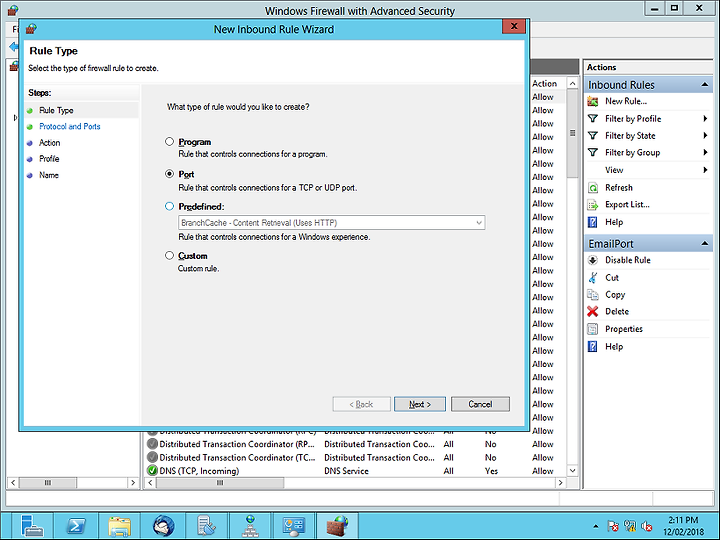720x540 pixels.
Task: Expand Filter by Group submenu arrow
Action: coord(705,152)
